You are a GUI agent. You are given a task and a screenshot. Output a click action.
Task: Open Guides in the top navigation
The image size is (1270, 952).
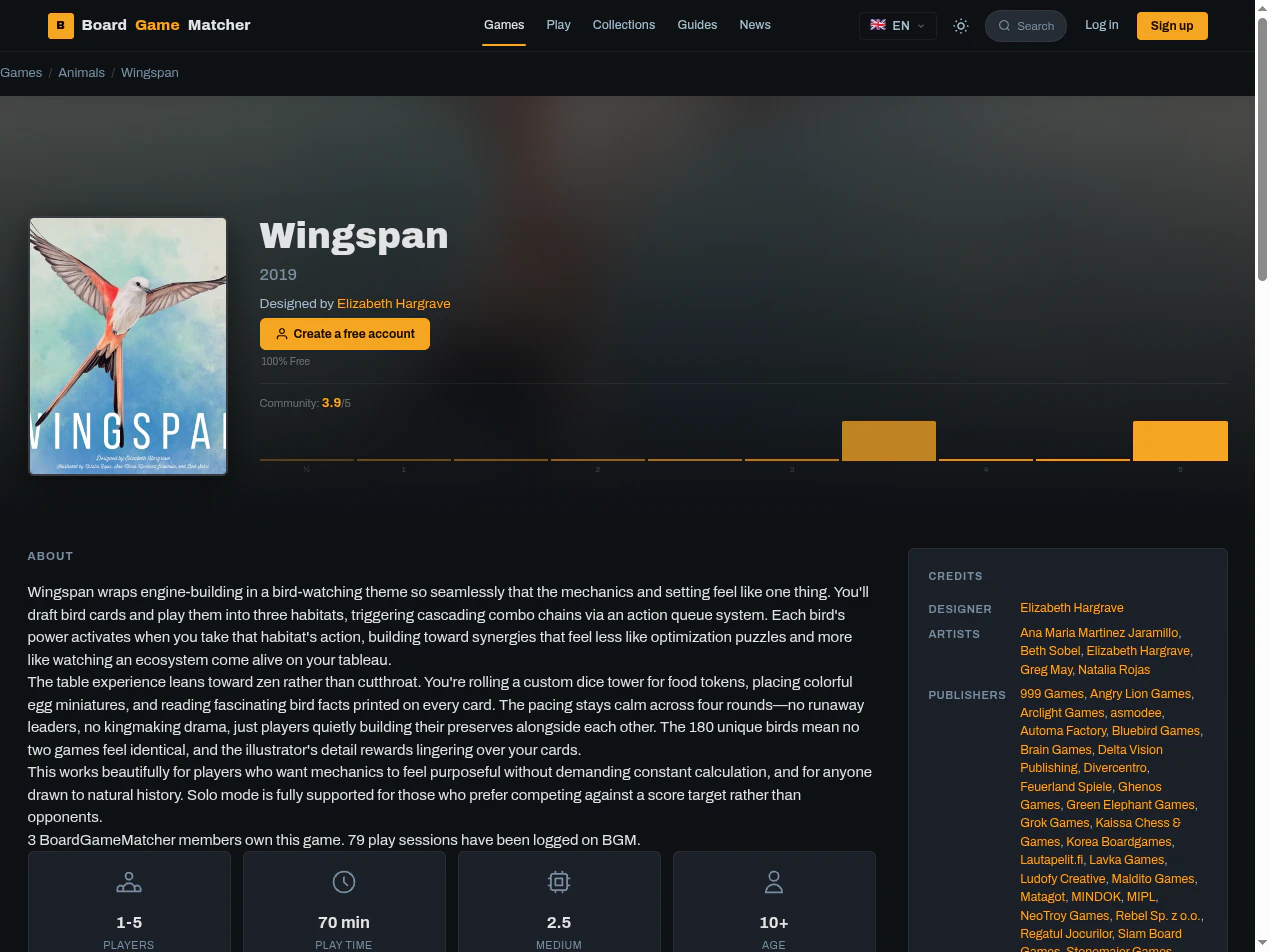[697, 25]
